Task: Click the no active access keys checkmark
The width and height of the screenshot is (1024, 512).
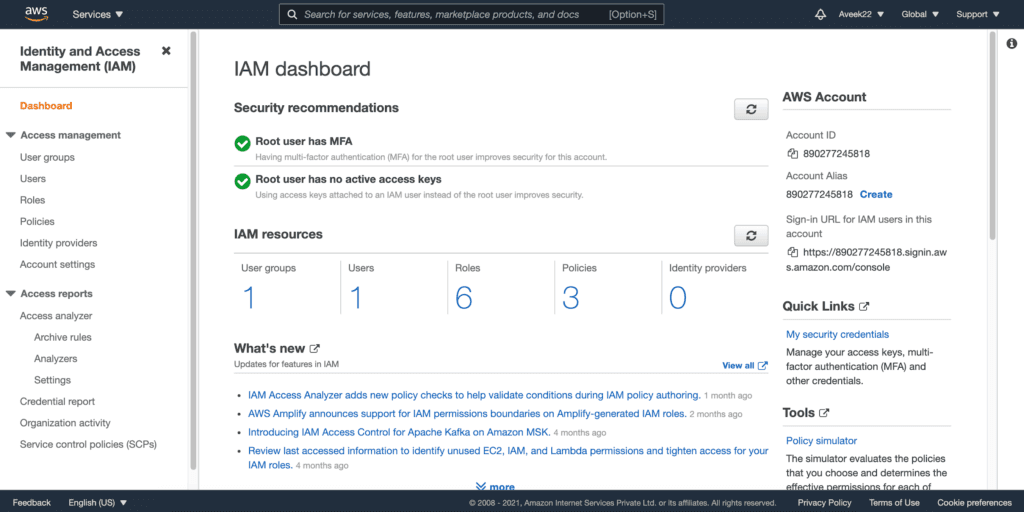Action: pyautogui.click(x=242, y=181)
